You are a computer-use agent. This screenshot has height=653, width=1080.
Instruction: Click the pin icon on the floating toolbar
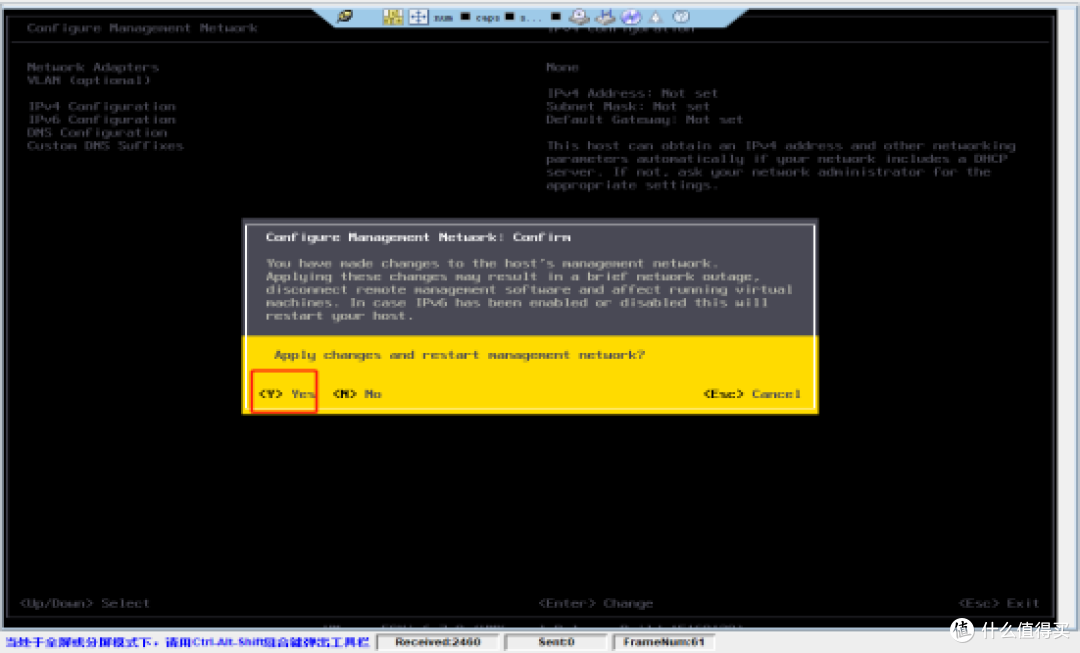345,16
